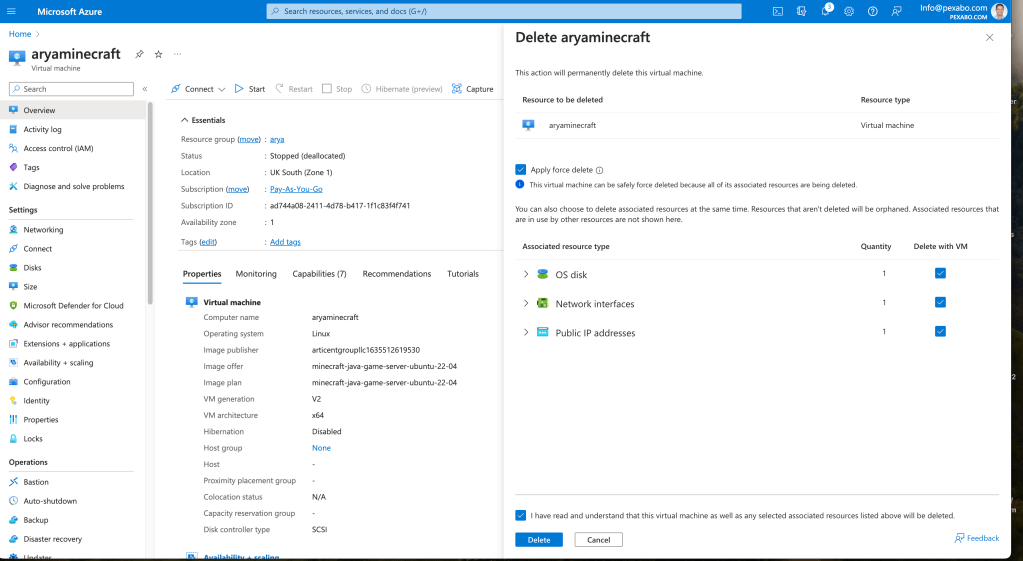The width and height of the screenshot is (1023, 561).
Task: Open the Help question mark icon
Action: tap(872, 11)
